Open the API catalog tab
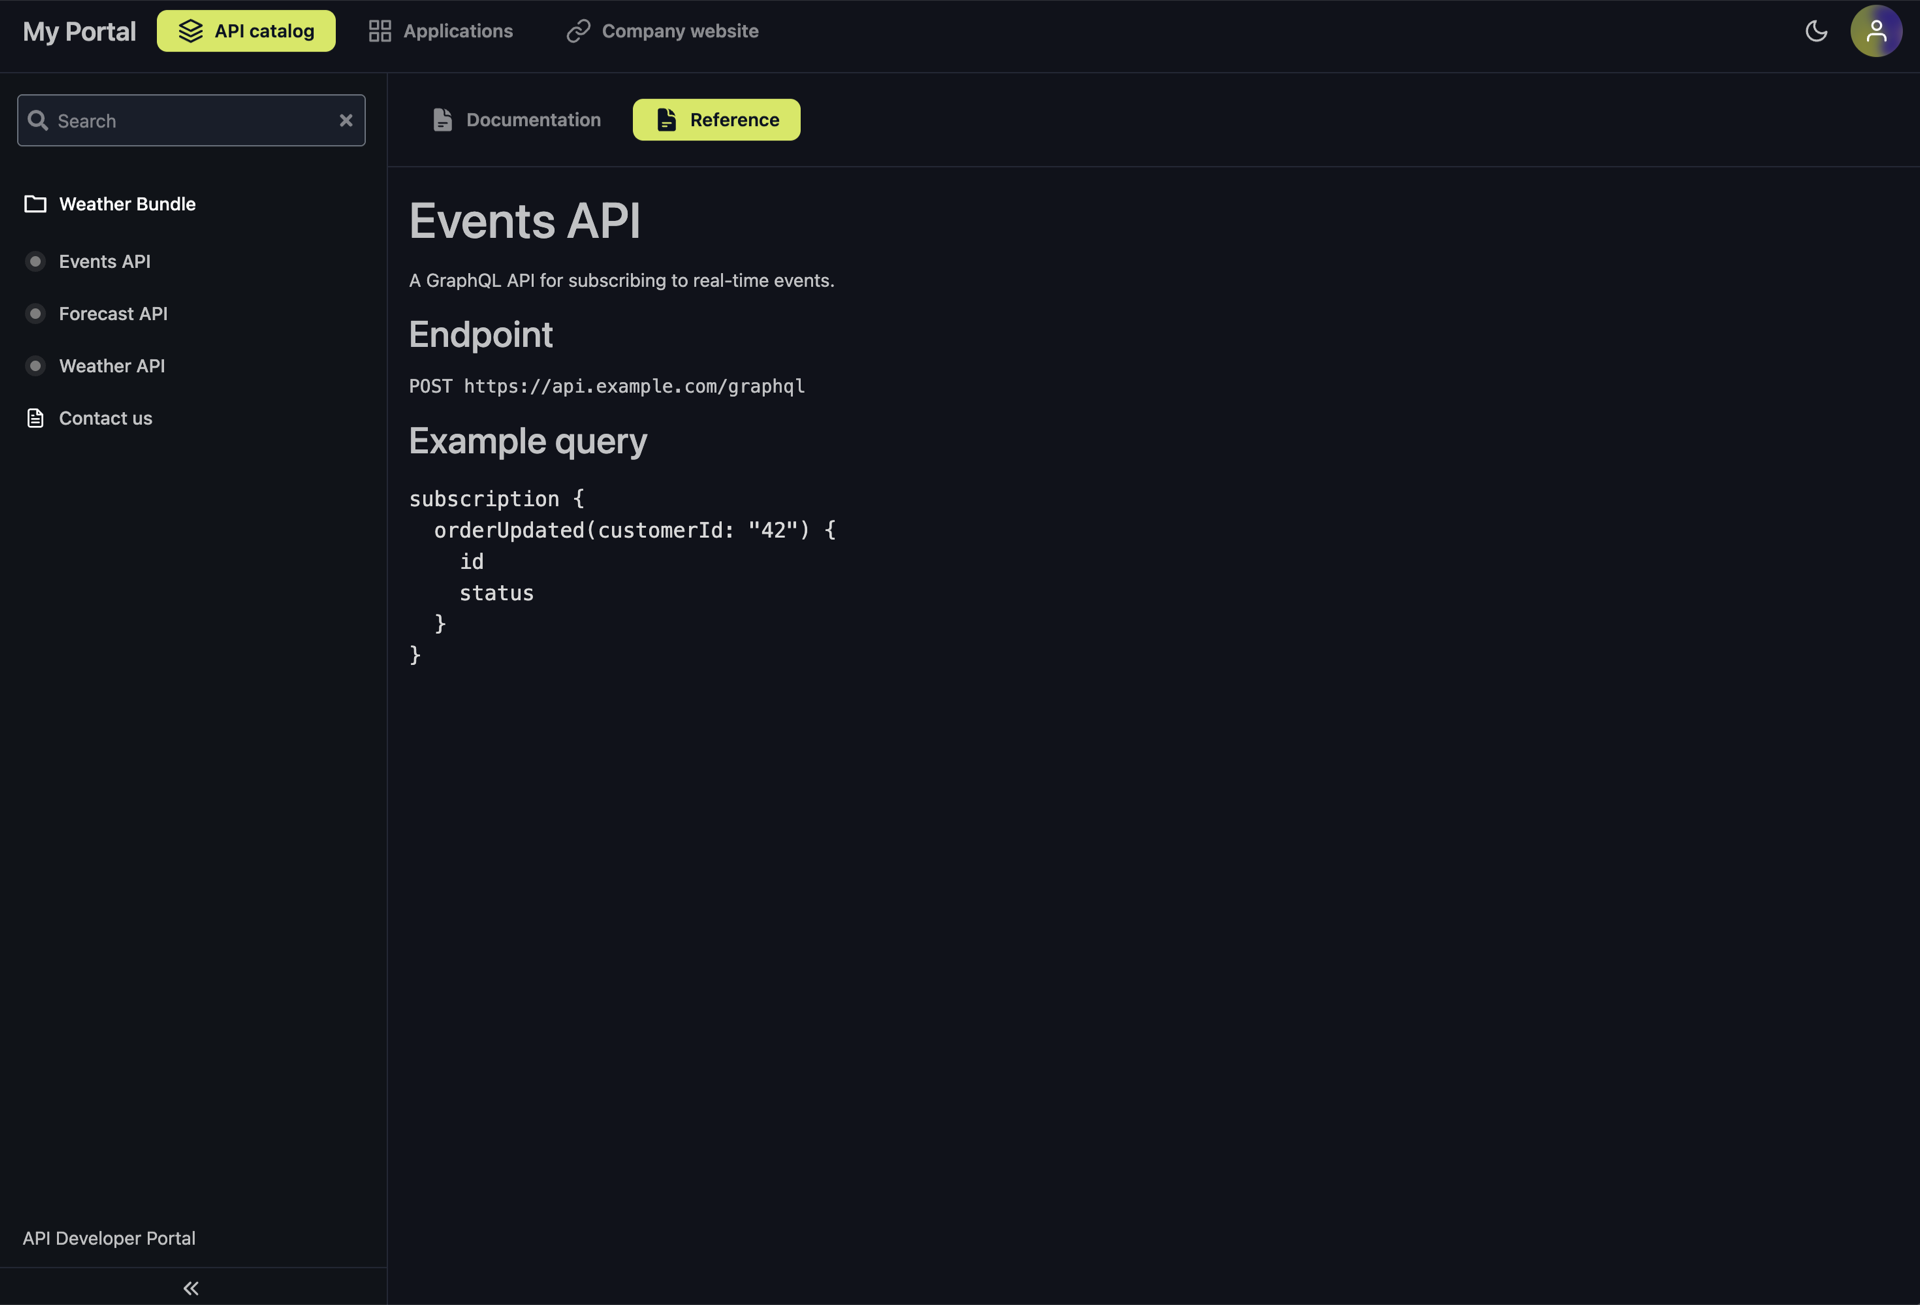The height and width of the screenshot is (1305, 1920). [x=246, y=31]
